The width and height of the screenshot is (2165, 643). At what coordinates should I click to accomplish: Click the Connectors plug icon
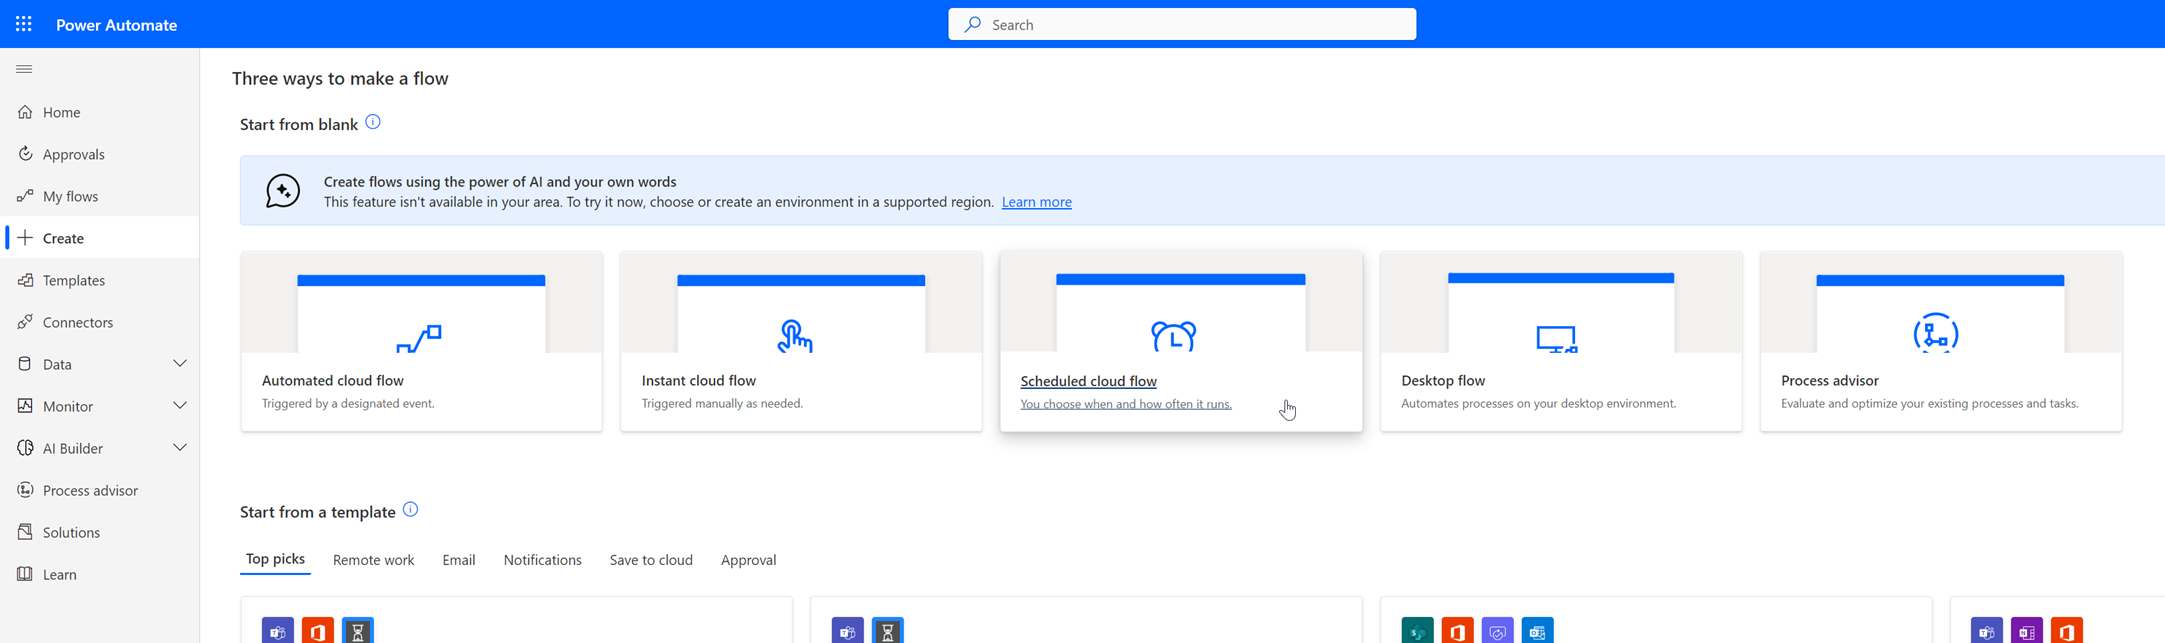pyautogui.click(x=25, y=322)
